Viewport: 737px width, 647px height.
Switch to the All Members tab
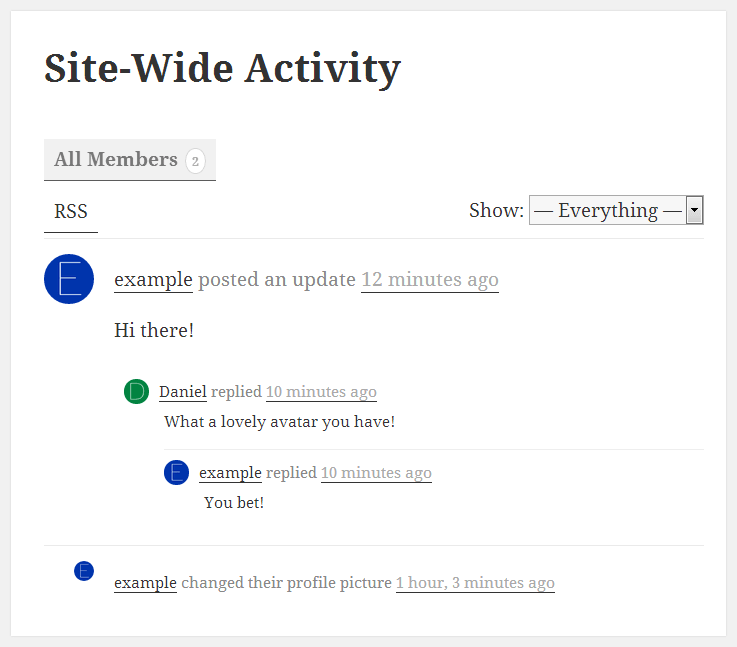[x=116, y=160]
